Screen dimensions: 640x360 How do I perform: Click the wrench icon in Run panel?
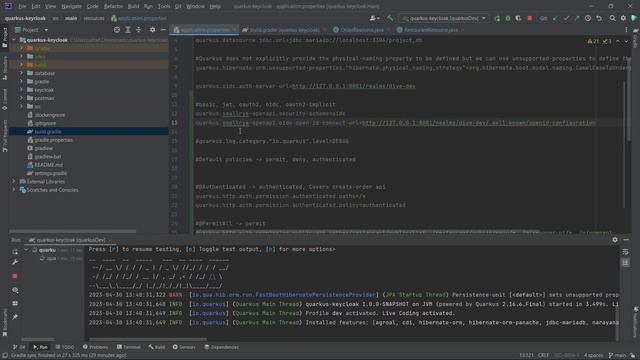tap(15, 262)
